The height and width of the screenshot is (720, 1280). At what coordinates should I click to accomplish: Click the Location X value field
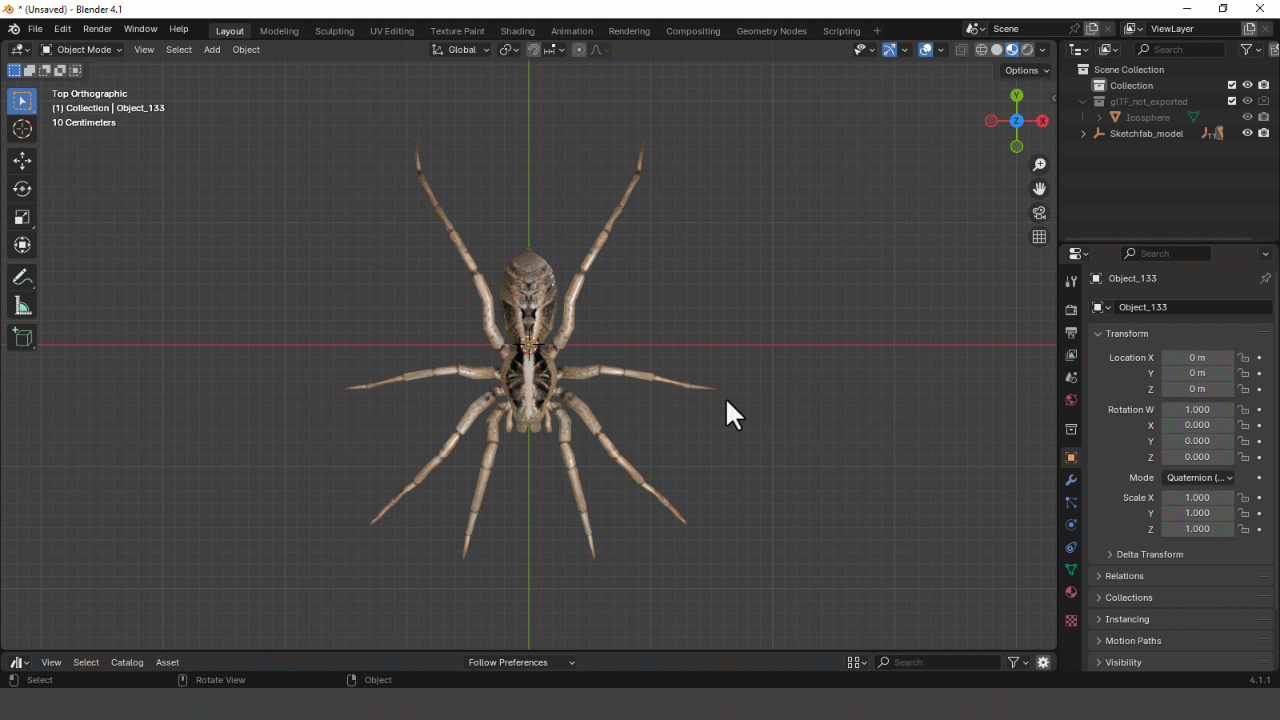[x=1196, y=357]
